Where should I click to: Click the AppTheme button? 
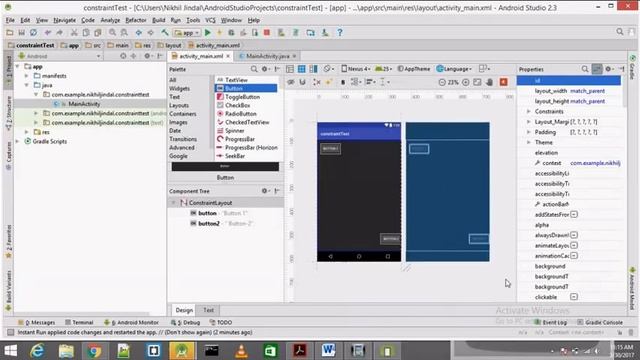(x=414, y=69)
